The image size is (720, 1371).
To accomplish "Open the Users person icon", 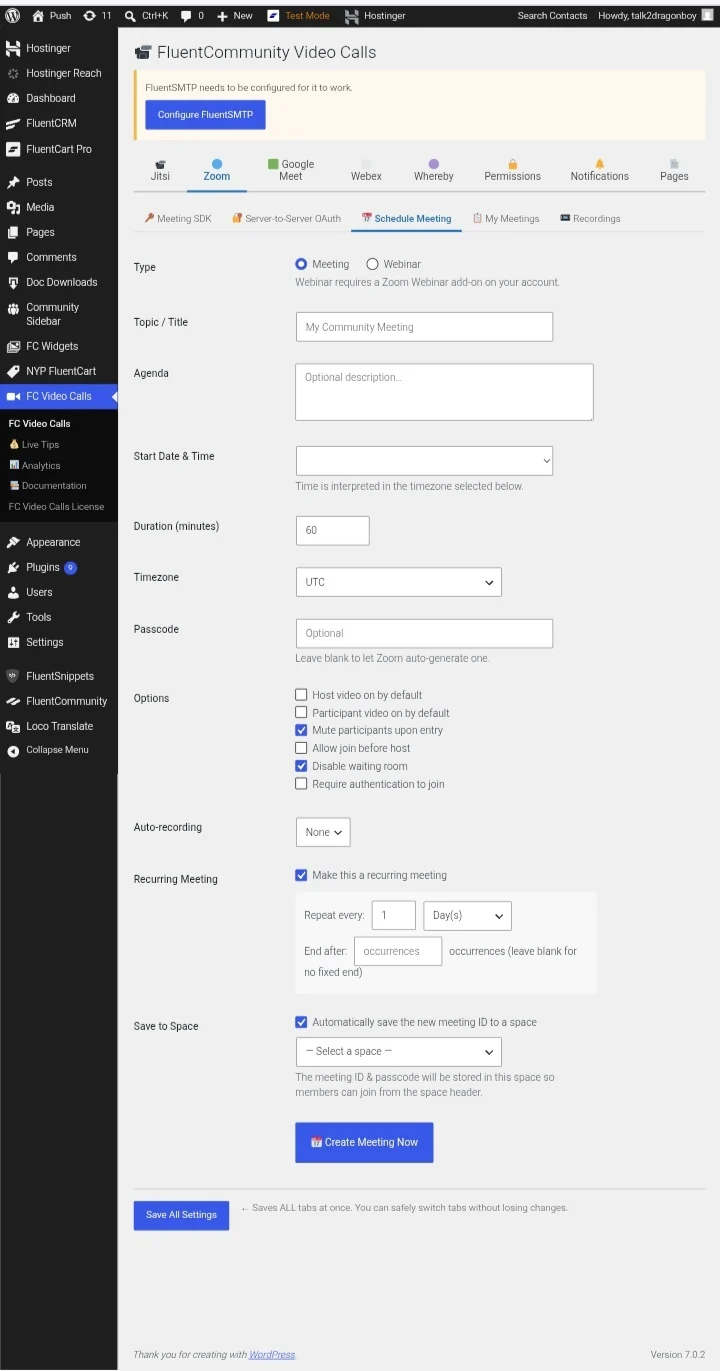I will [13, 592].
